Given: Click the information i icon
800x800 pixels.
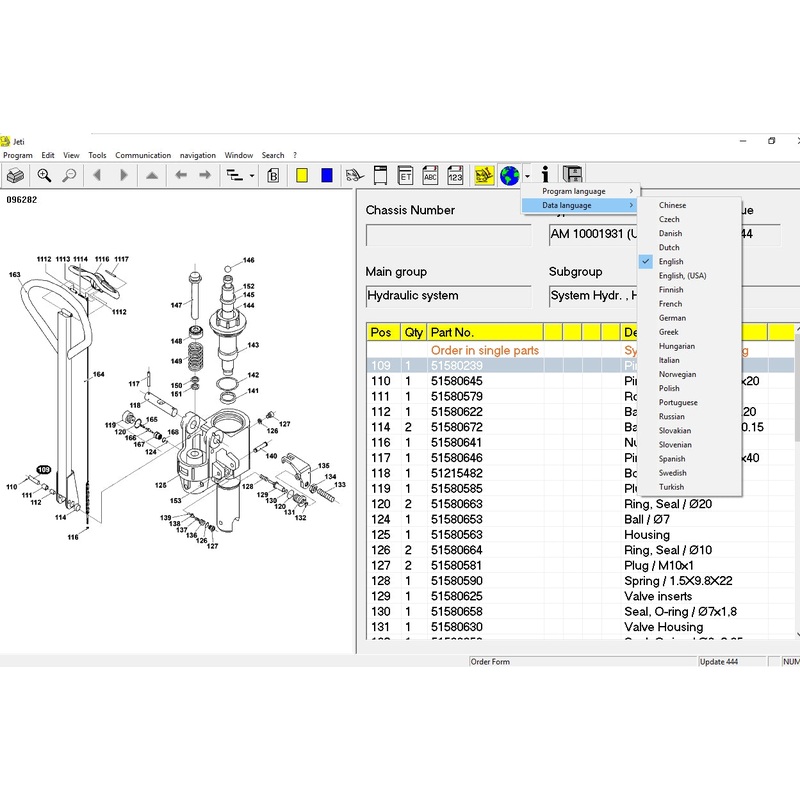Looking at the screenshot, I should pos(545,174).
